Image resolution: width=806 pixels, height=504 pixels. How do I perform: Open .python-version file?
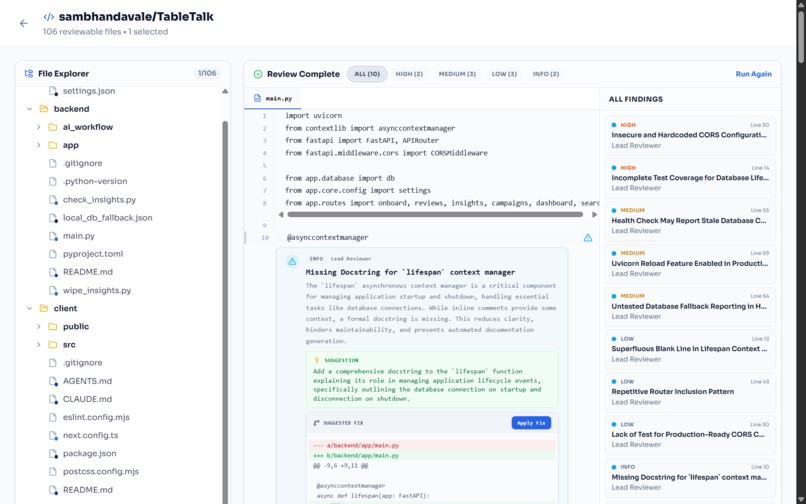coord(95,182)
